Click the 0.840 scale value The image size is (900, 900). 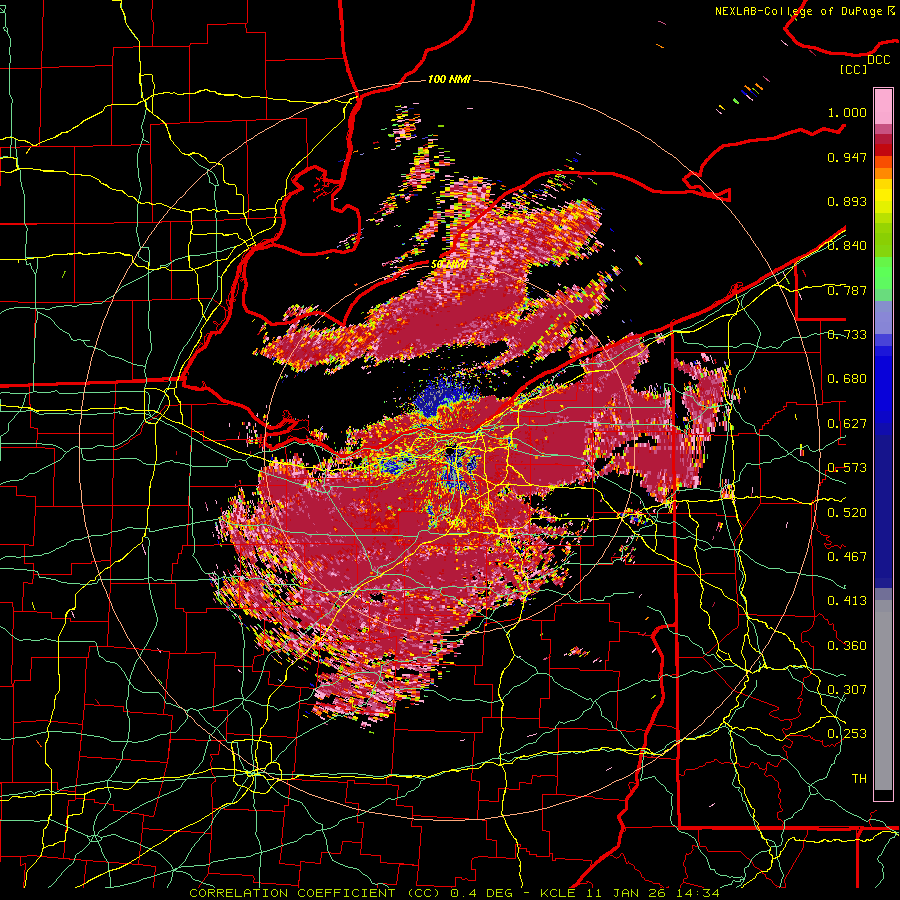pyautogui.click(x=847, y=246)
